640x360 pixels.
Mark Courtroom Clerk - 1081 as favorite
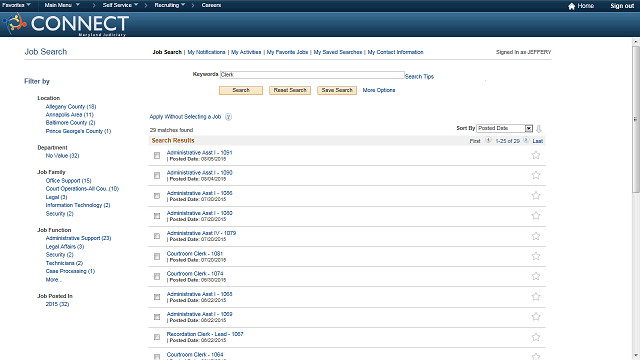pyautogui.click(x=536, y=256)
